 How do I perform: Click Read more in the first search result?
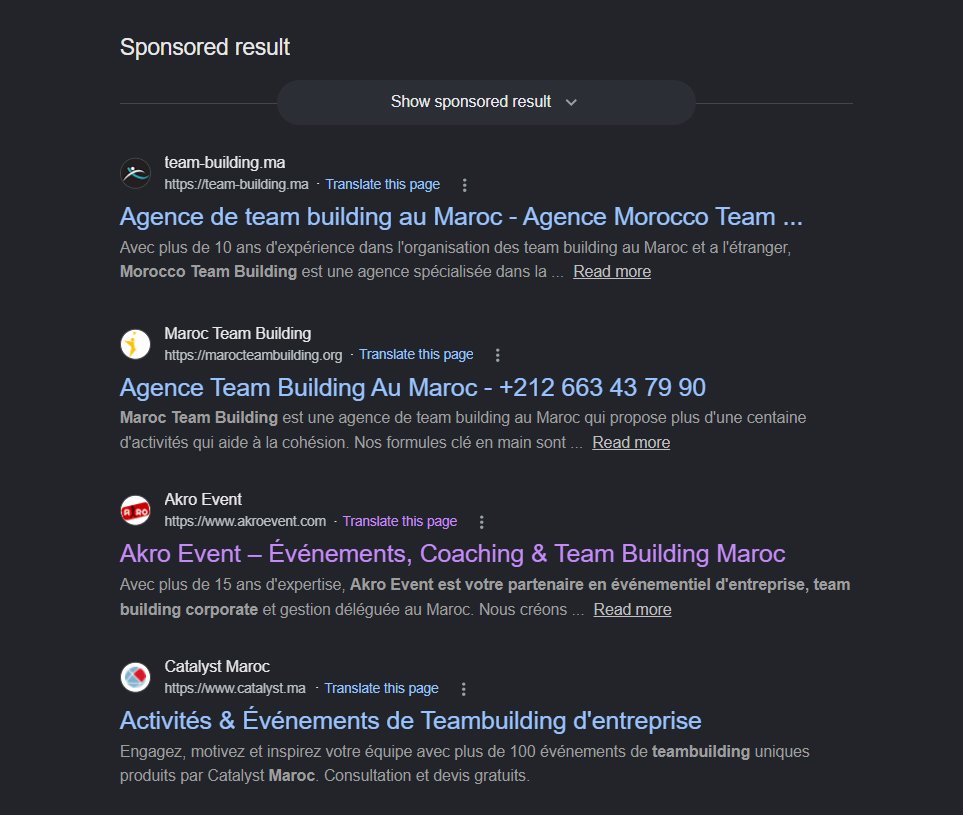point(611,271)
